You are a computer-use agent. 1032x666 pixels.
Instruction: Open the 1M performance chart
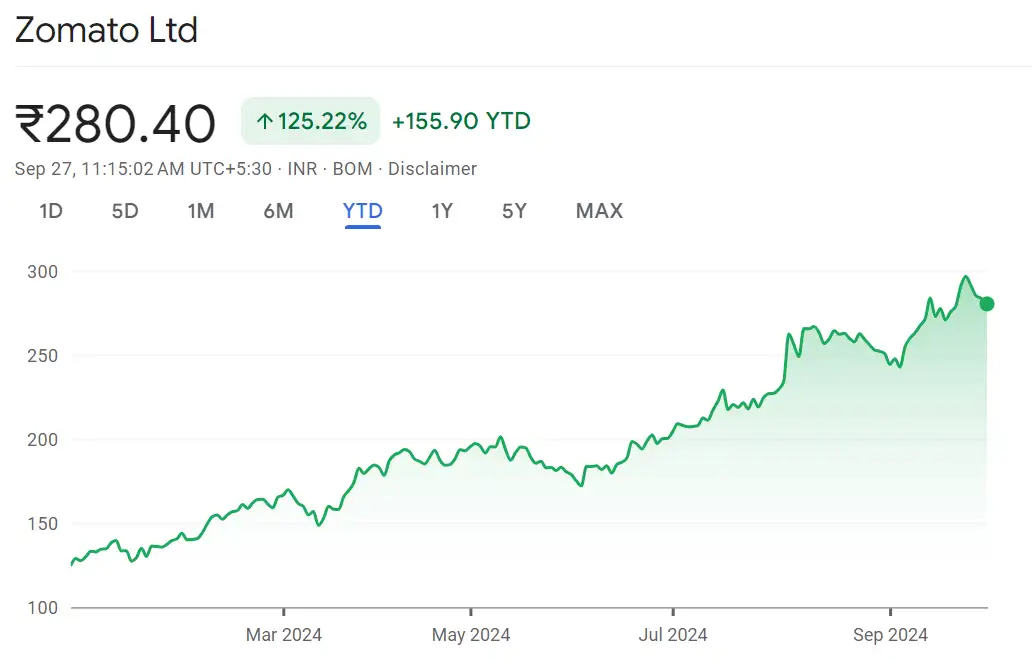point(200,211)
